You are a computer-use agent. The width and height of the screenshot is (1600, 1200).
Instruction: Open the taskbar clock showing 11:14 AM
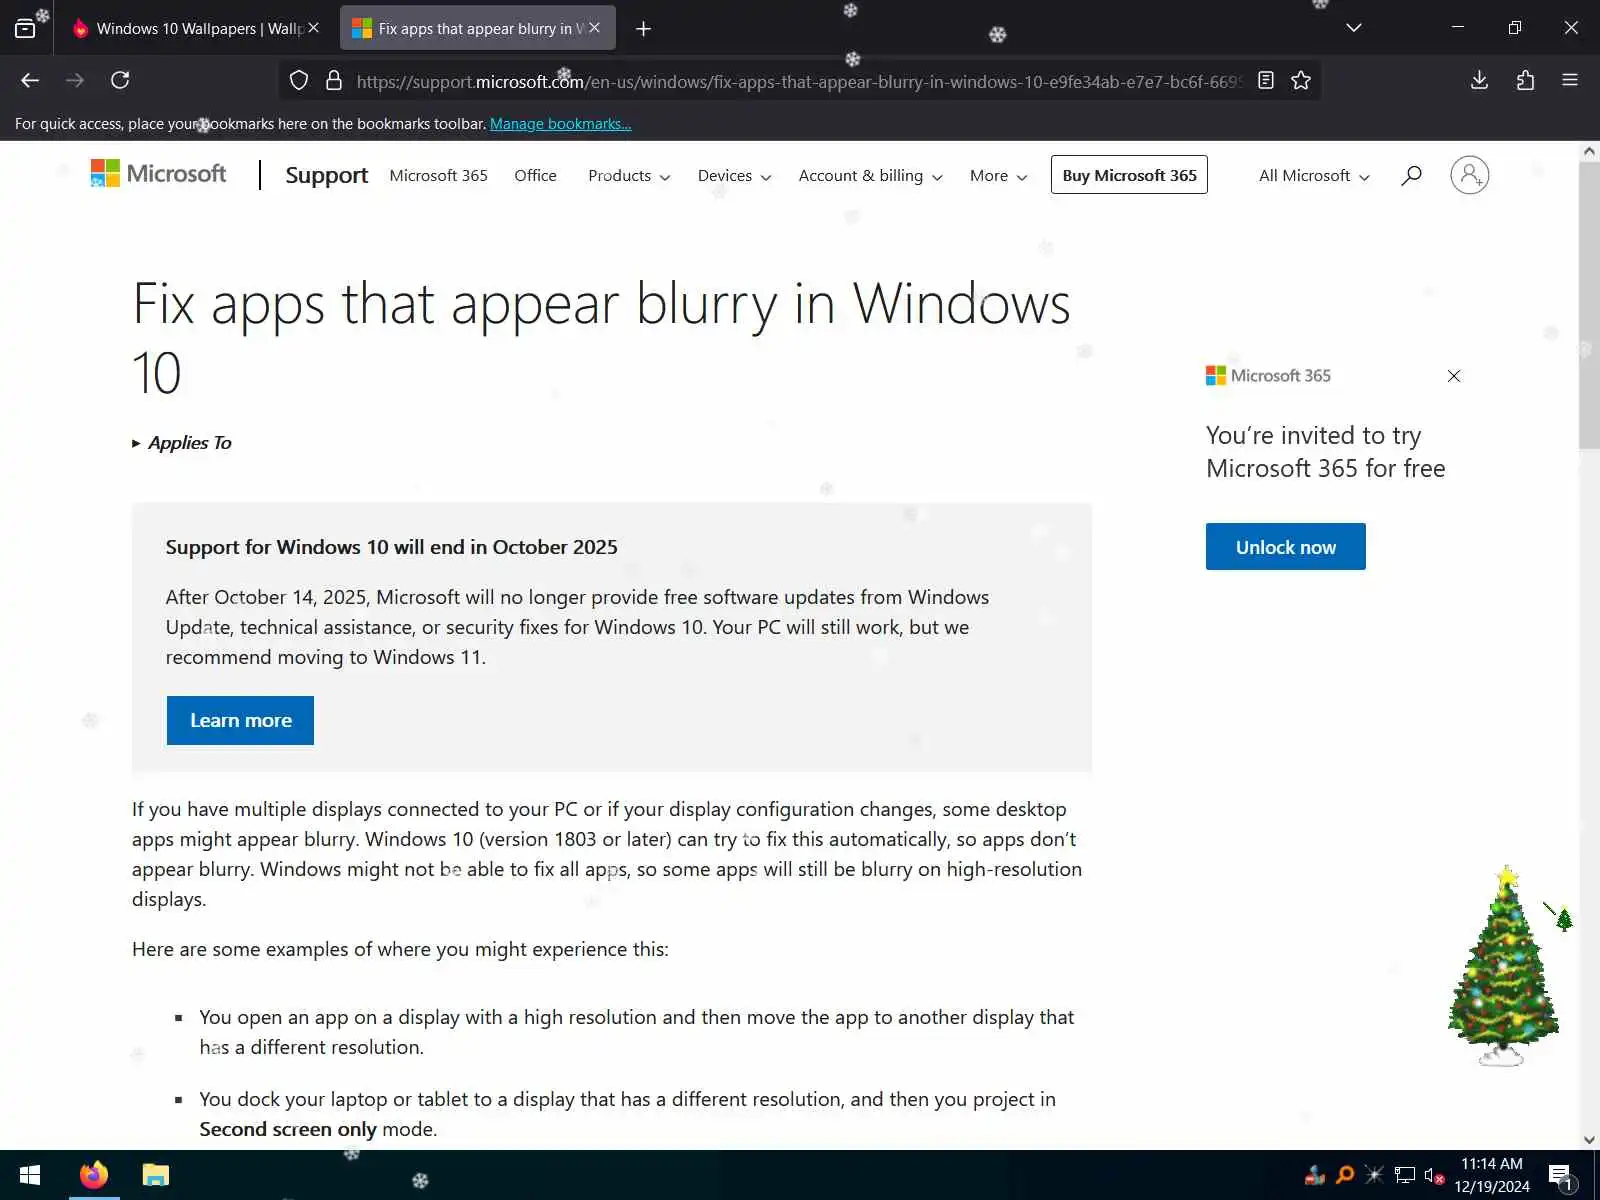(1492, 1175)
